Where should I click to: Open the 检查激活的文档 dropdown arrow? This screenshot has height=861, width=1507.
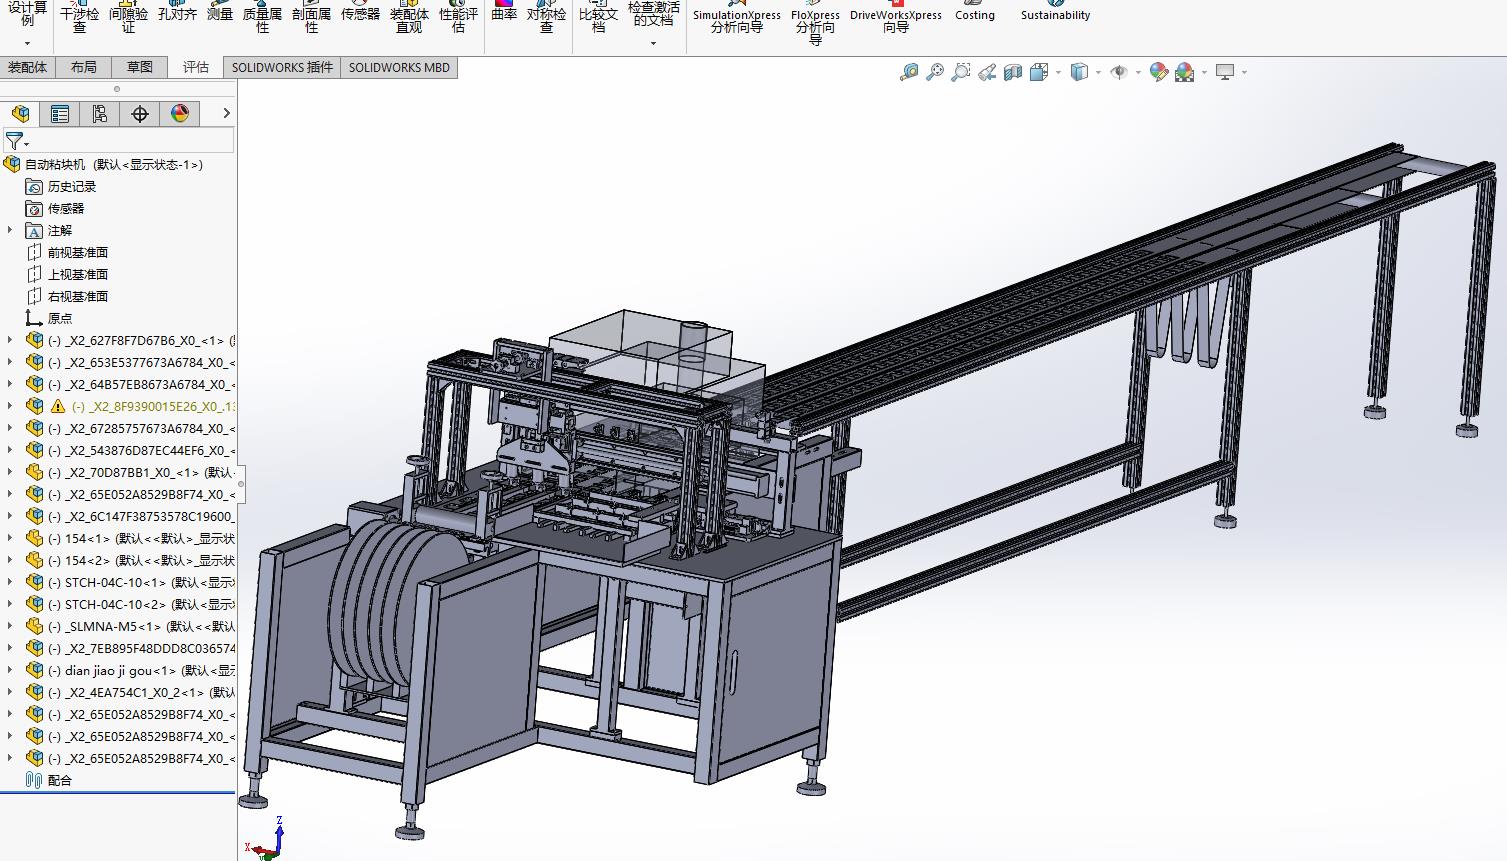(654, 43)
